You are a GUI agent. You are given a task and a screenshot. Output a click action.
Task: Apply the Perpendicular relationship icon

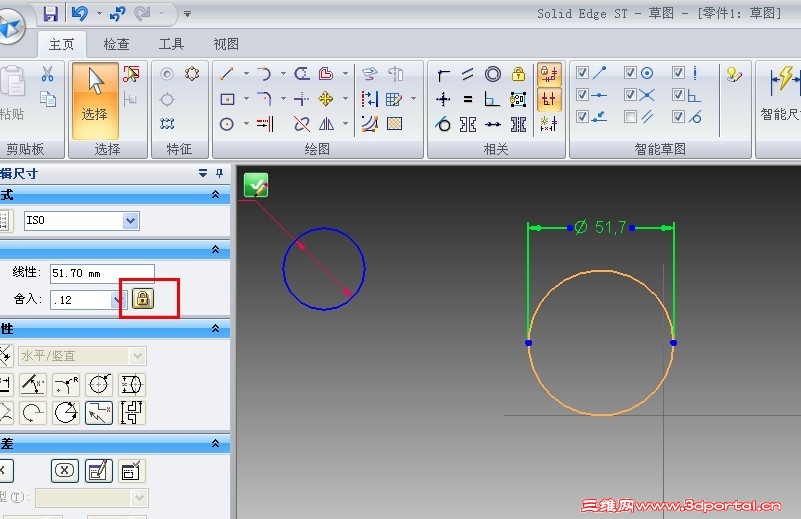pos(492,99)
